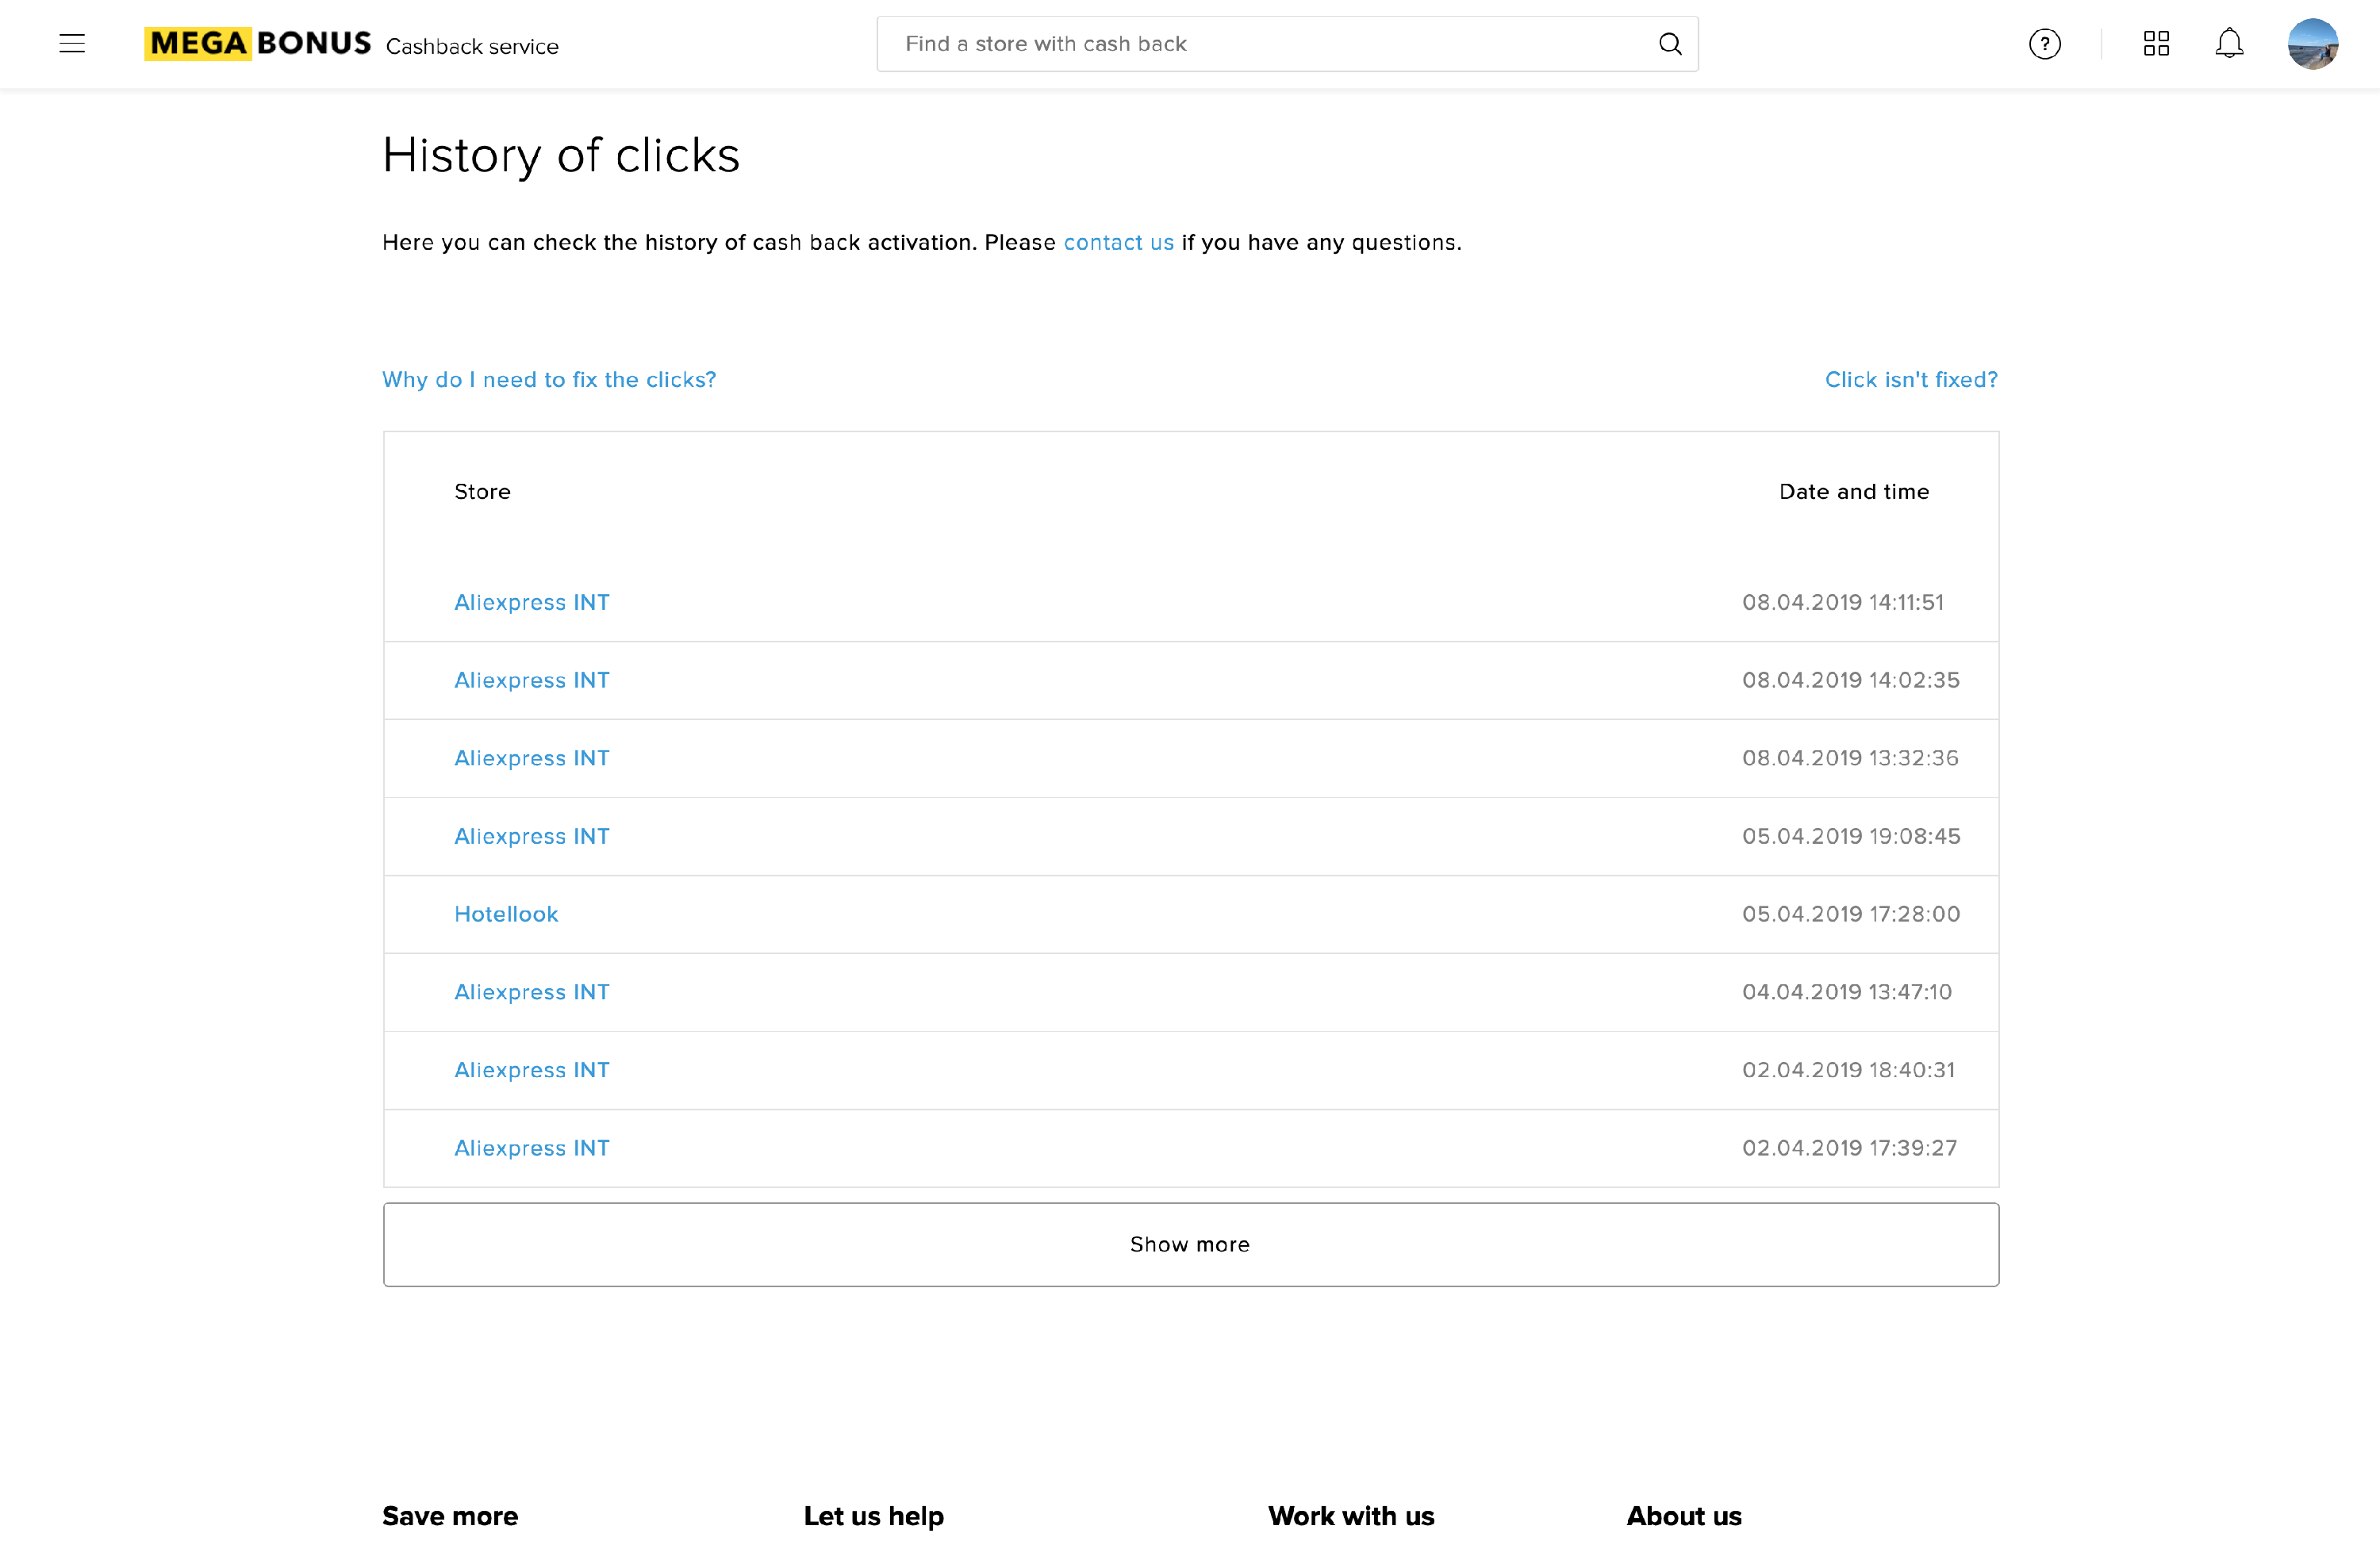Expand list with Show more button
This screenshot has width=2380, height=1541.
click(1190, 1244)
